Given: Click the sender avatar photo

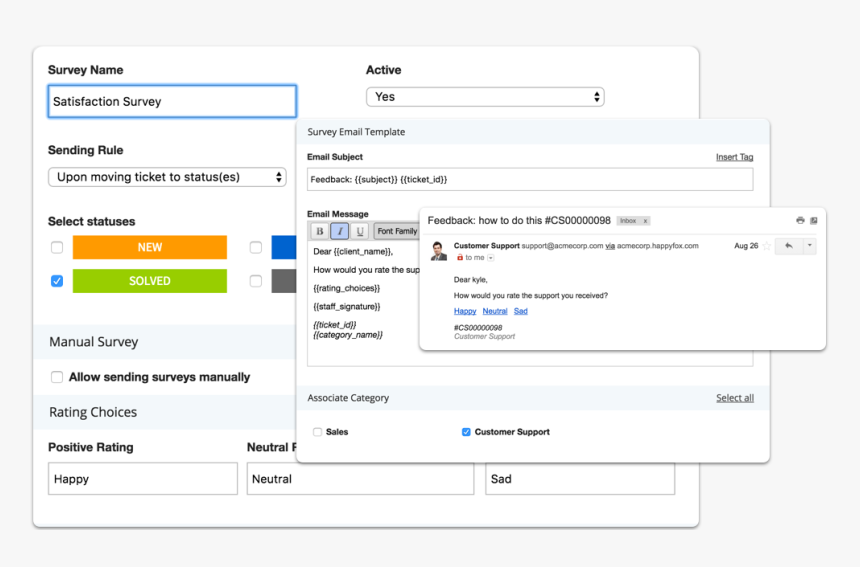Looking at the screenshot, I should coord(439,251).
